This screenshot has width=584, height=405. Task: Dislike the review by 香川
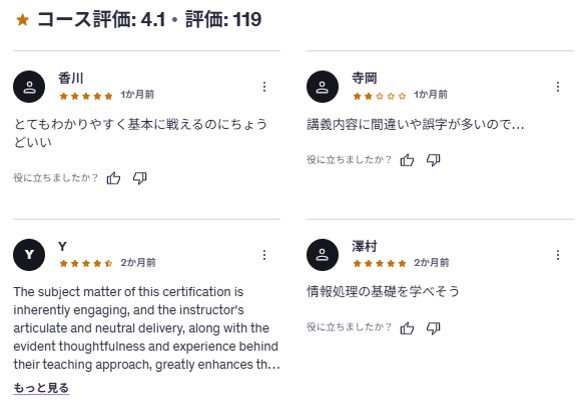click(x=140, y=178)
